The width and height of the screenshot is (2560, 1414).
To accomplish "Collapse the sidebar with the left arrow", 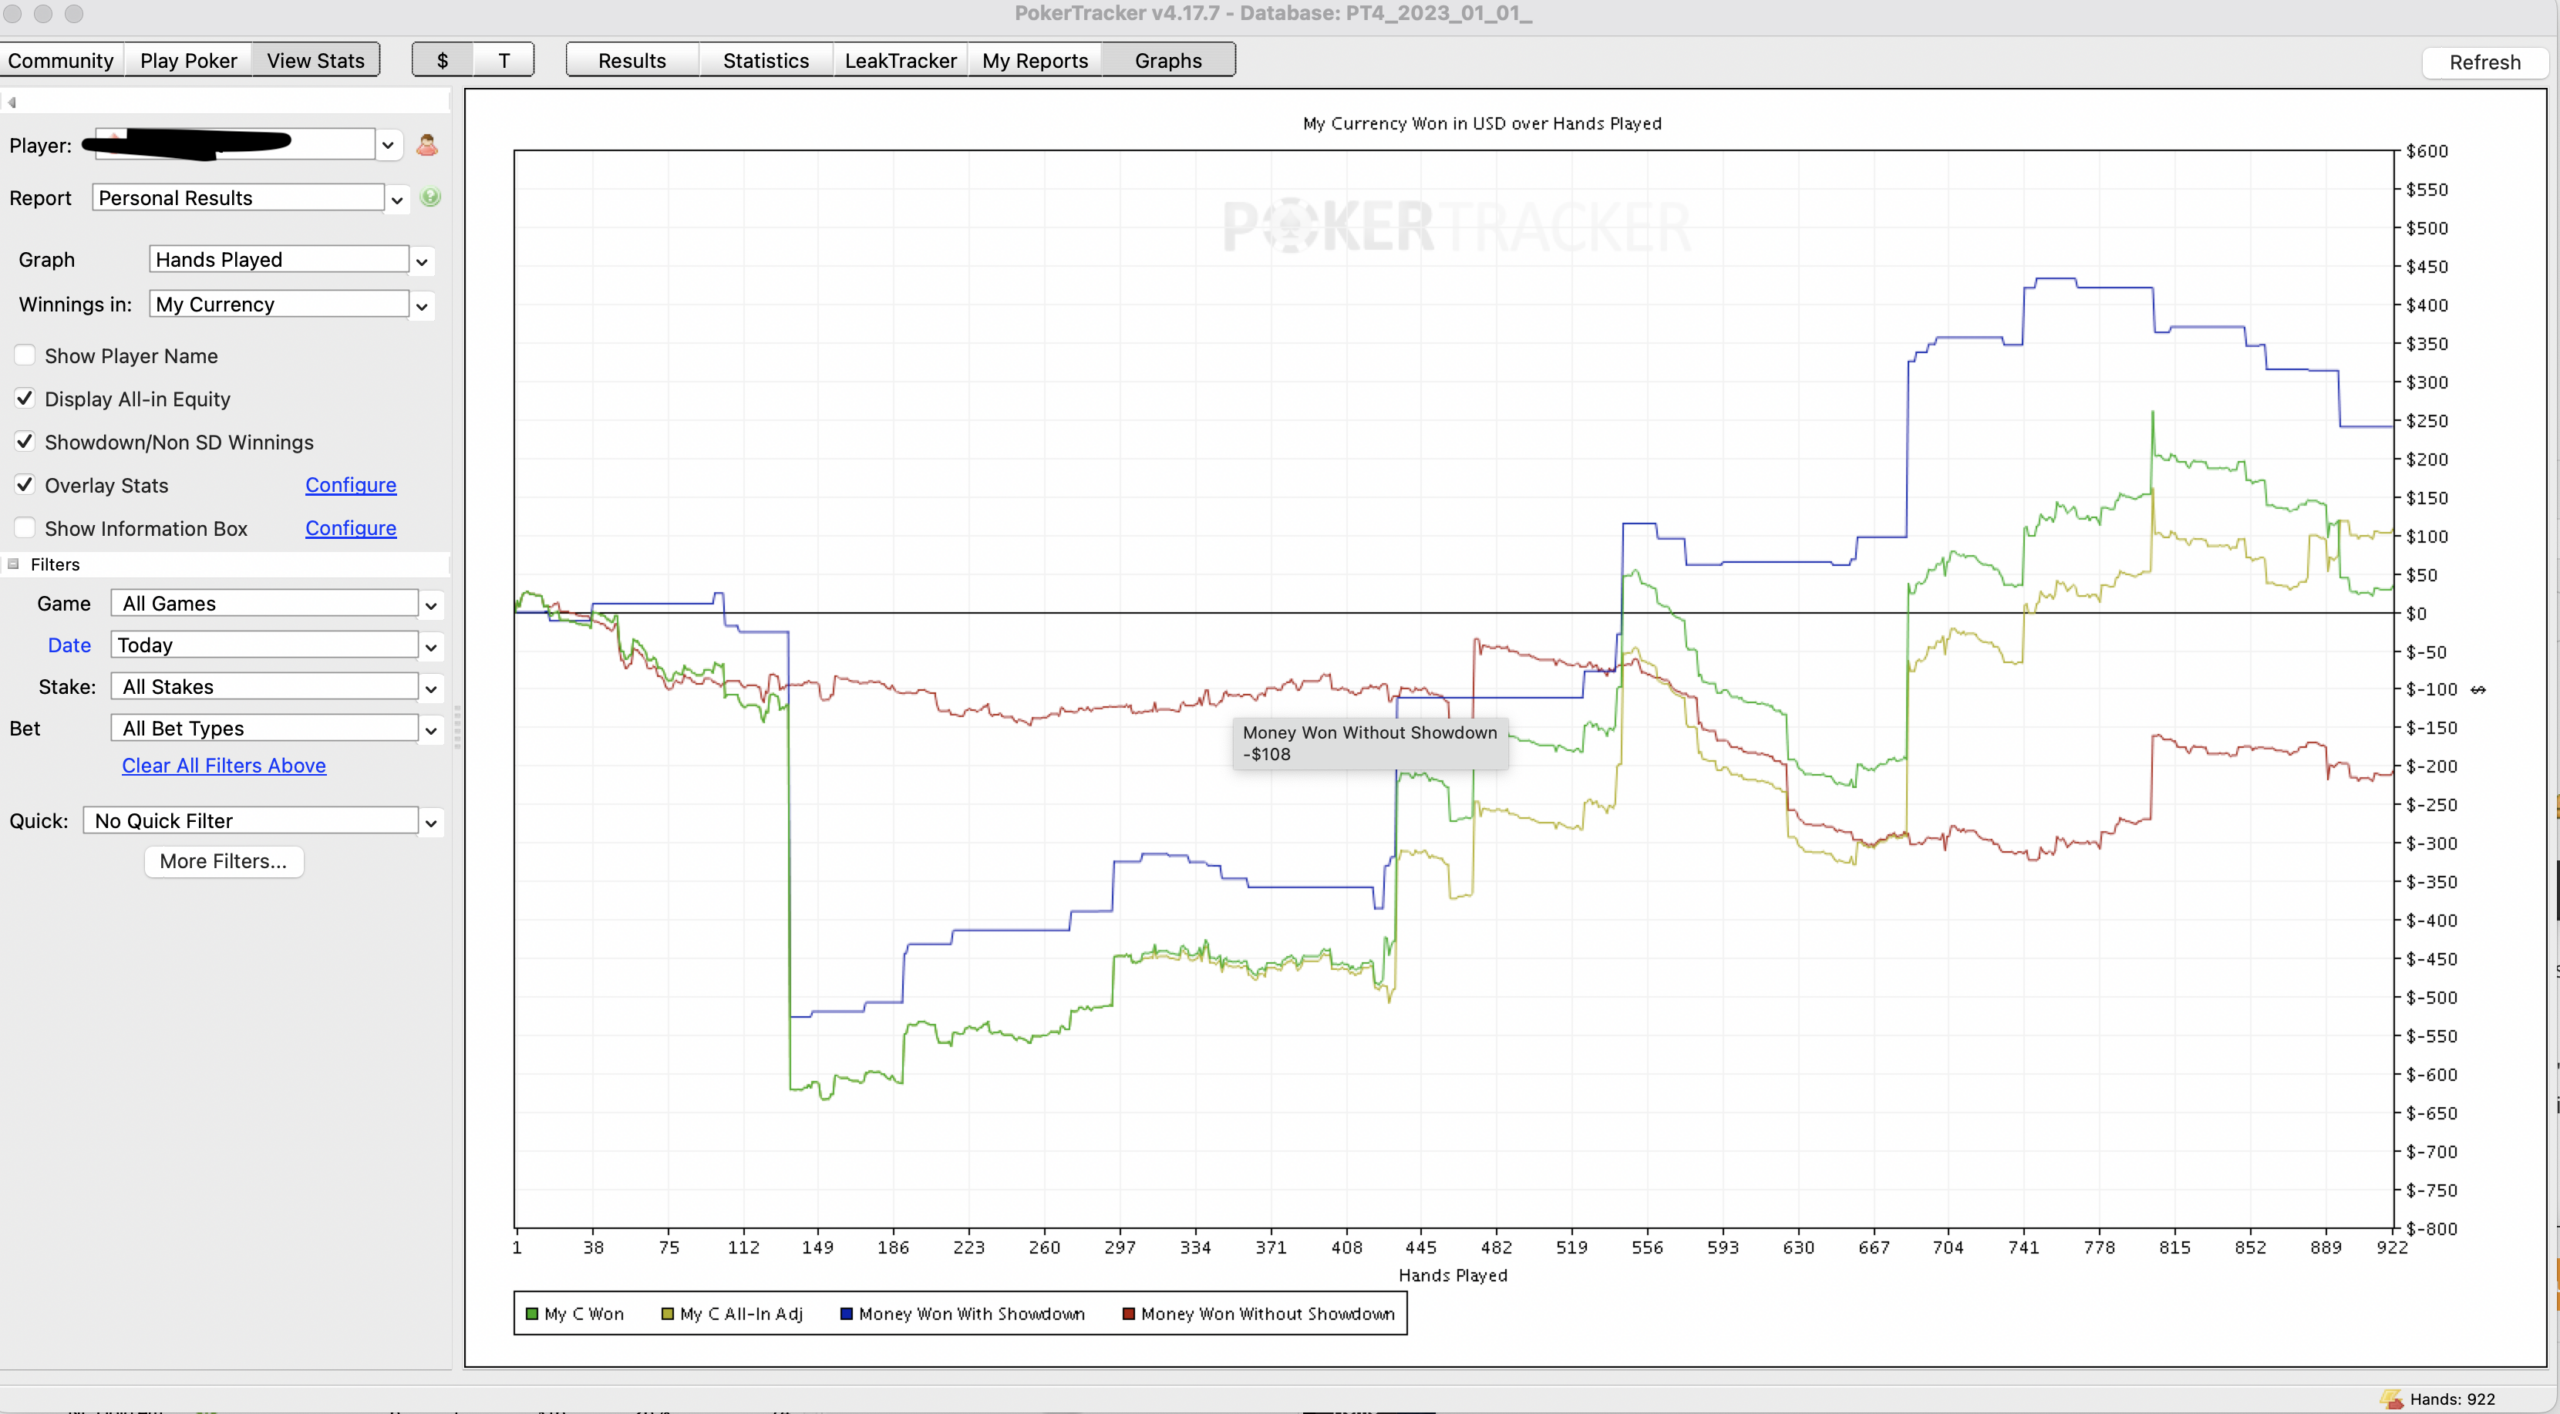I will pyautogui.click(x=12, y=102).
